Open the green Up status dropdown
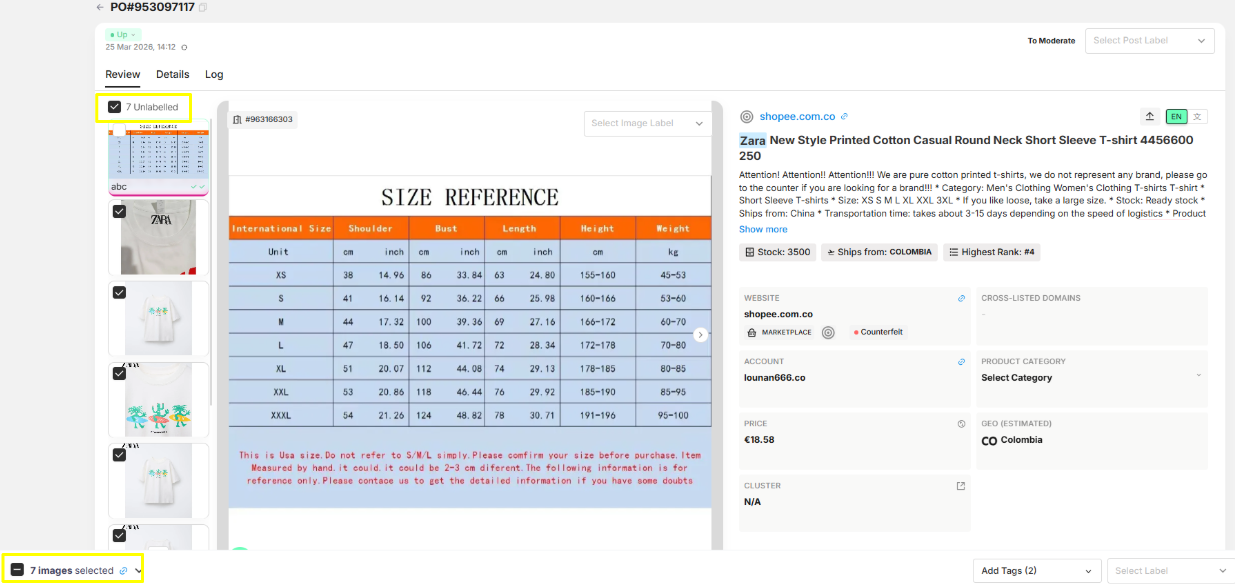The image size is (1235, 584). [x=122, y=35]
